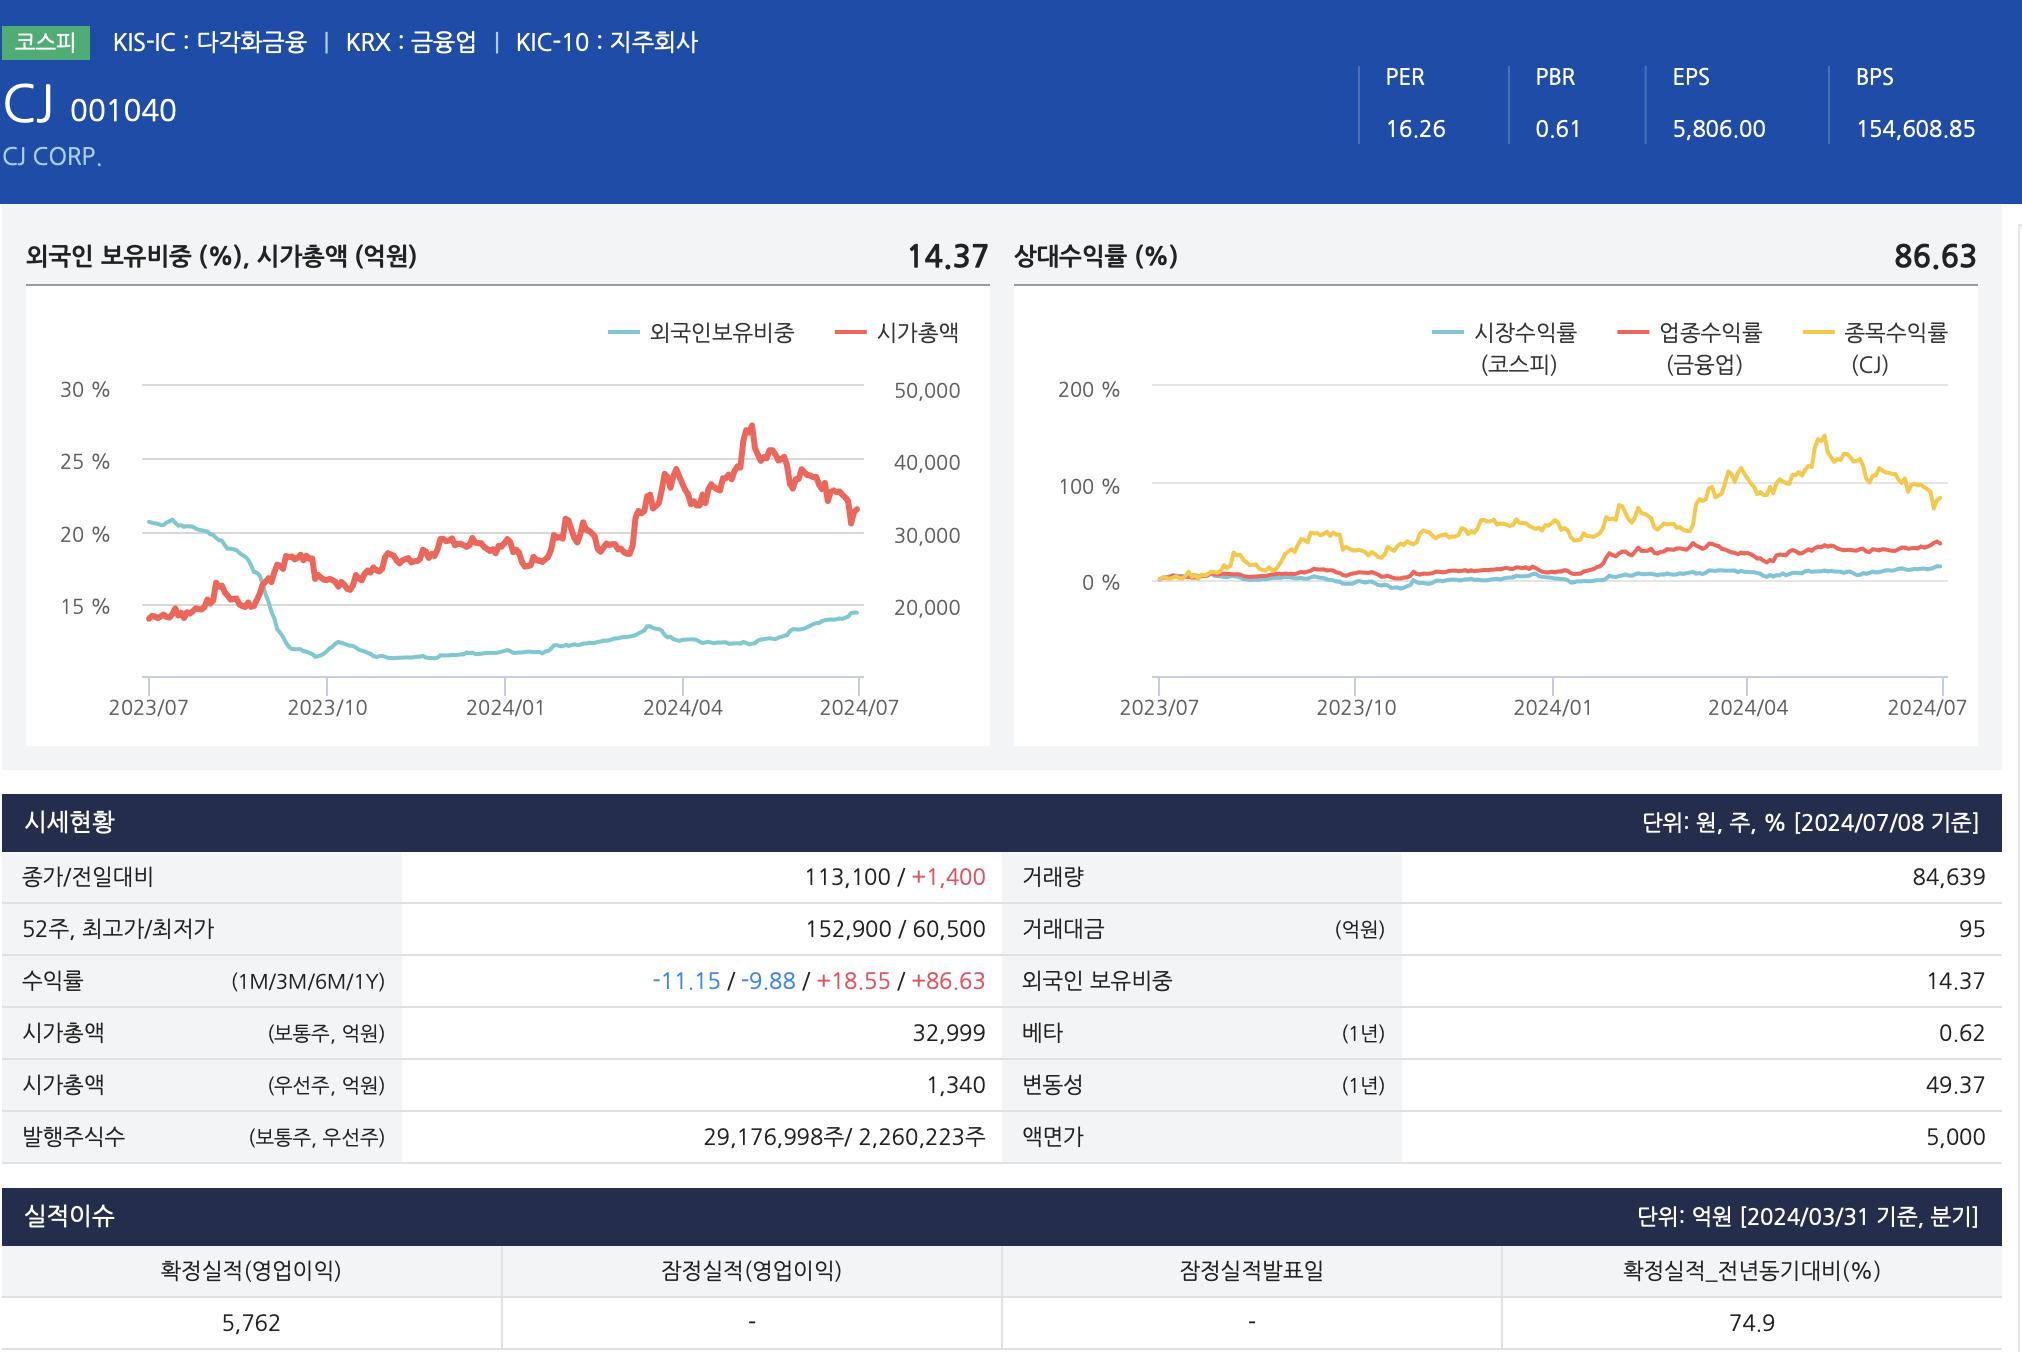The width and height of the screenshot is (2022, 1352).
Task: Click the 2024/04 tick on the 상대수익률 chart
Action: click(1747, 707)
